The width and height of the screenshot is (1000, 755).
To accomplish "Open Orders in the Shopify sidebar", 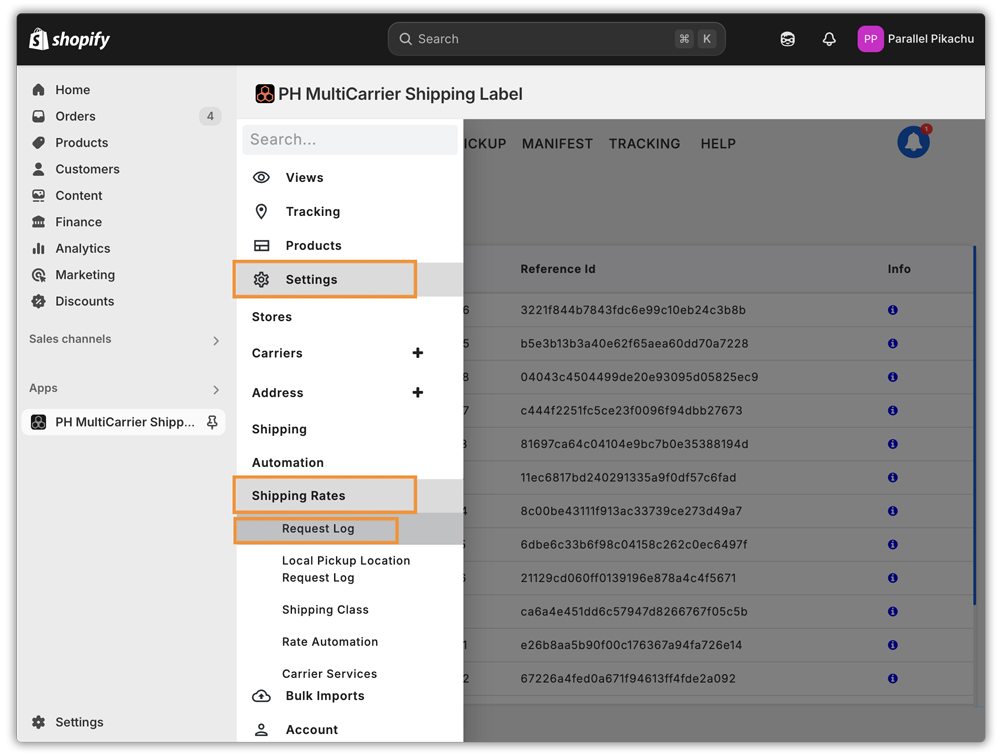I will [75, 116].
